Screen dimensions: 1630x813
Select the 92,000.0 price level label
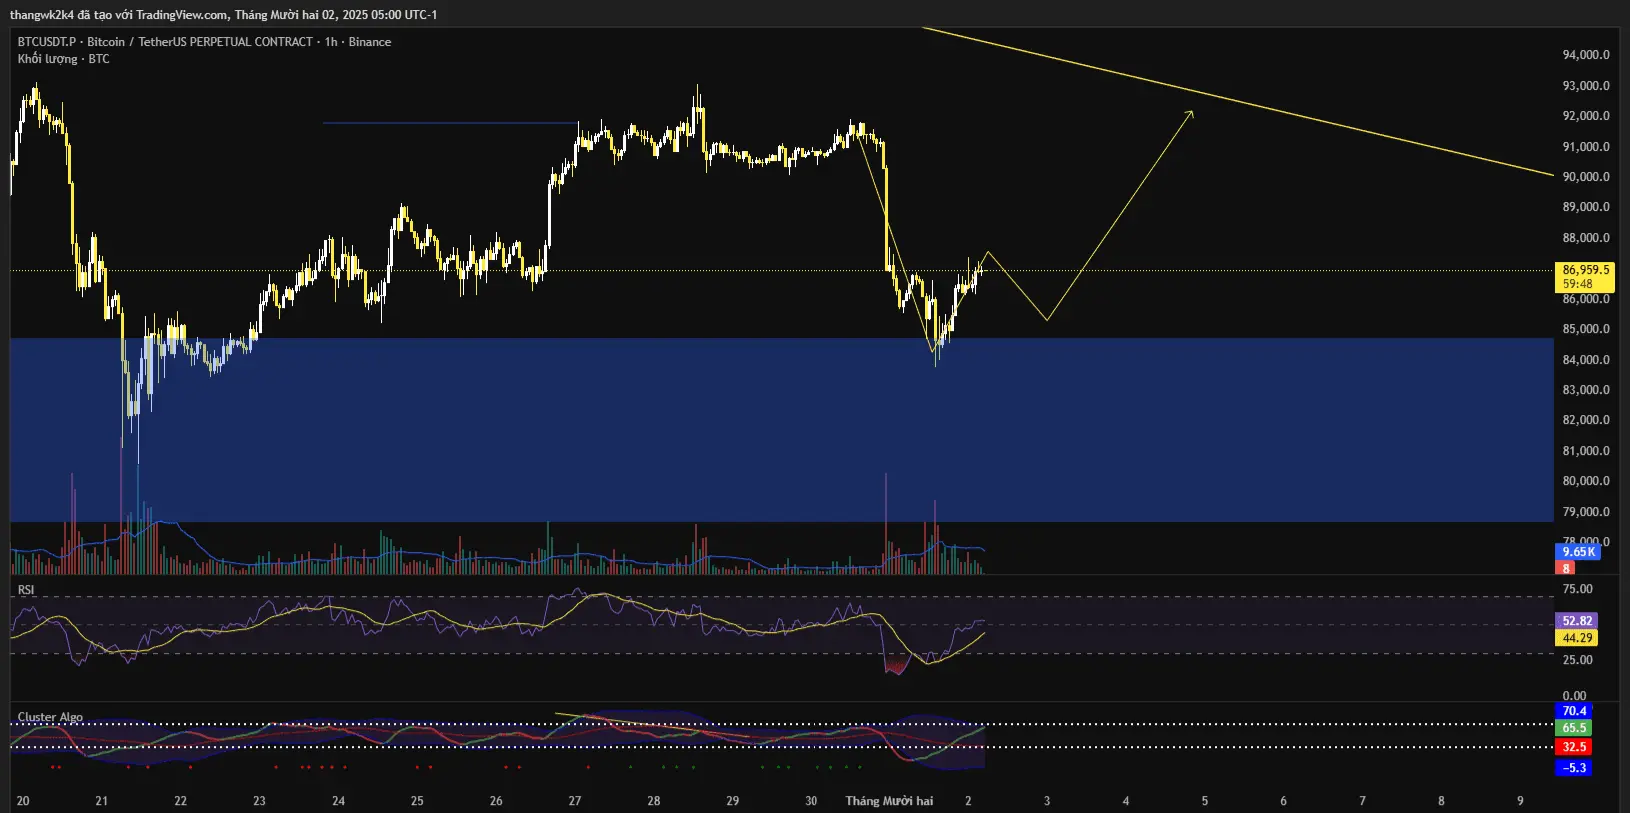[1586, 116]
